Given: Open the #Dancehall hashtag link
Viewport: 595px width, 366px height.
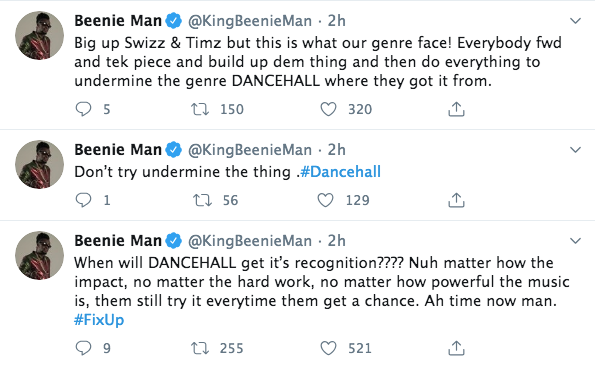Looking at the screenshot, I should click(x=340, y=172).
